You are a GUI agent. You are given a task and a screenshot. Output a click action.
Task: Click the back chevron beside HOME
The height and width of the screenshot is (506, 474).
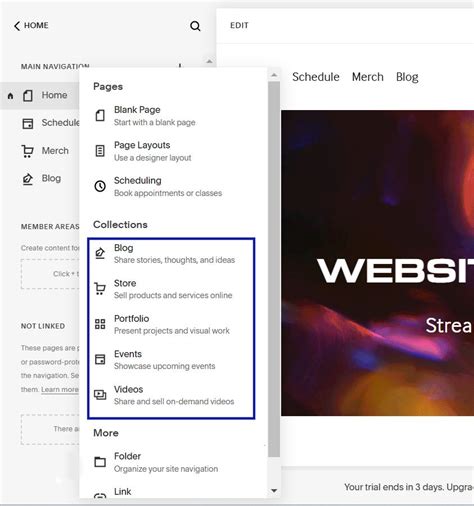click(x=17, y=26)
